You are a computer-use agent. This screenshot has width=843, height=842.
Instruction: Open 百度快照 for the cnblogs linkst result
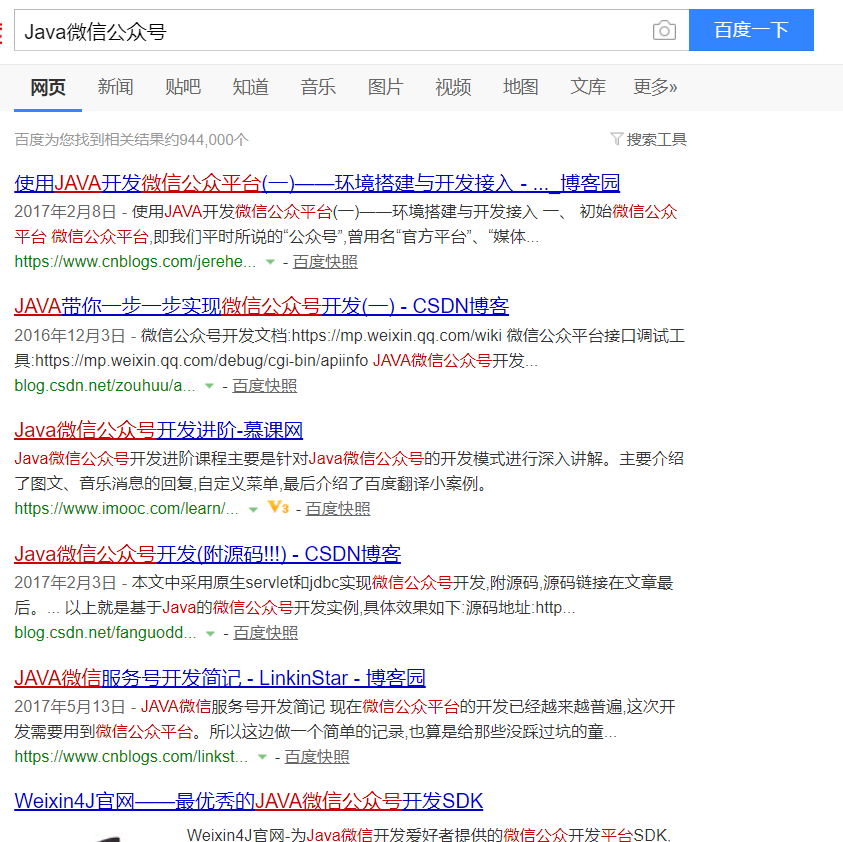pyautogui.click(x=317, y=757)
